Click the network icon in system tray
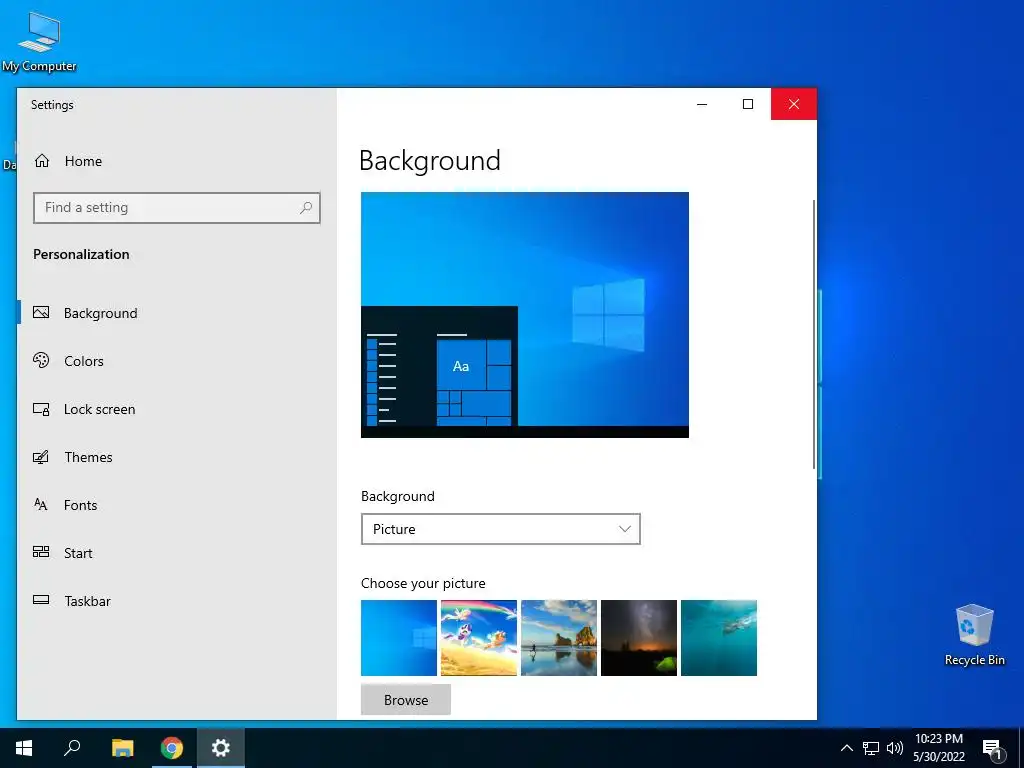Image resolution: width=1024 pixels, height=768 pixels. click(871, 748)
